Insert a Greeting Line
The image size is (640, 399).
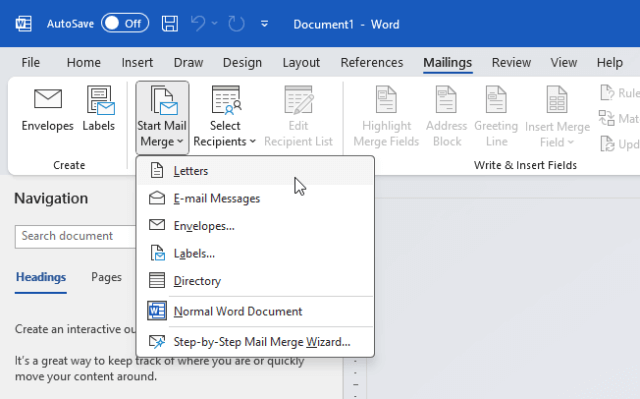496,117
